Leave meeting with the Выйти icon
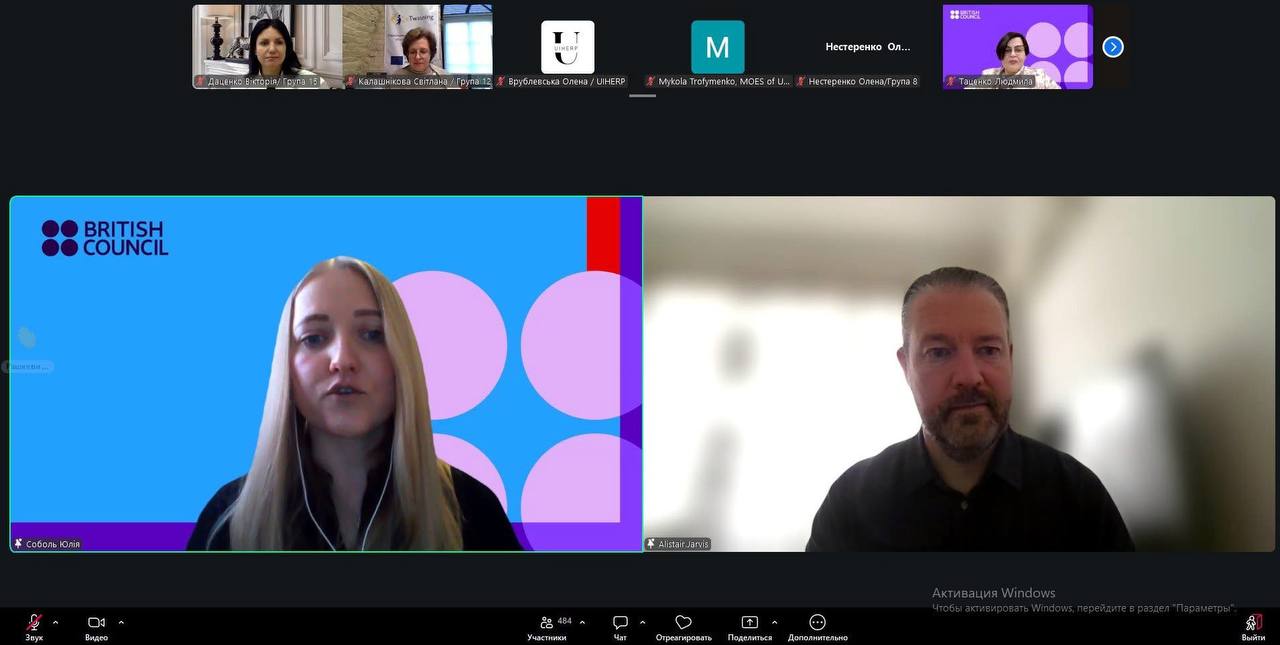The height and width of the screenshot is (645, 1280). point(1253,622)
